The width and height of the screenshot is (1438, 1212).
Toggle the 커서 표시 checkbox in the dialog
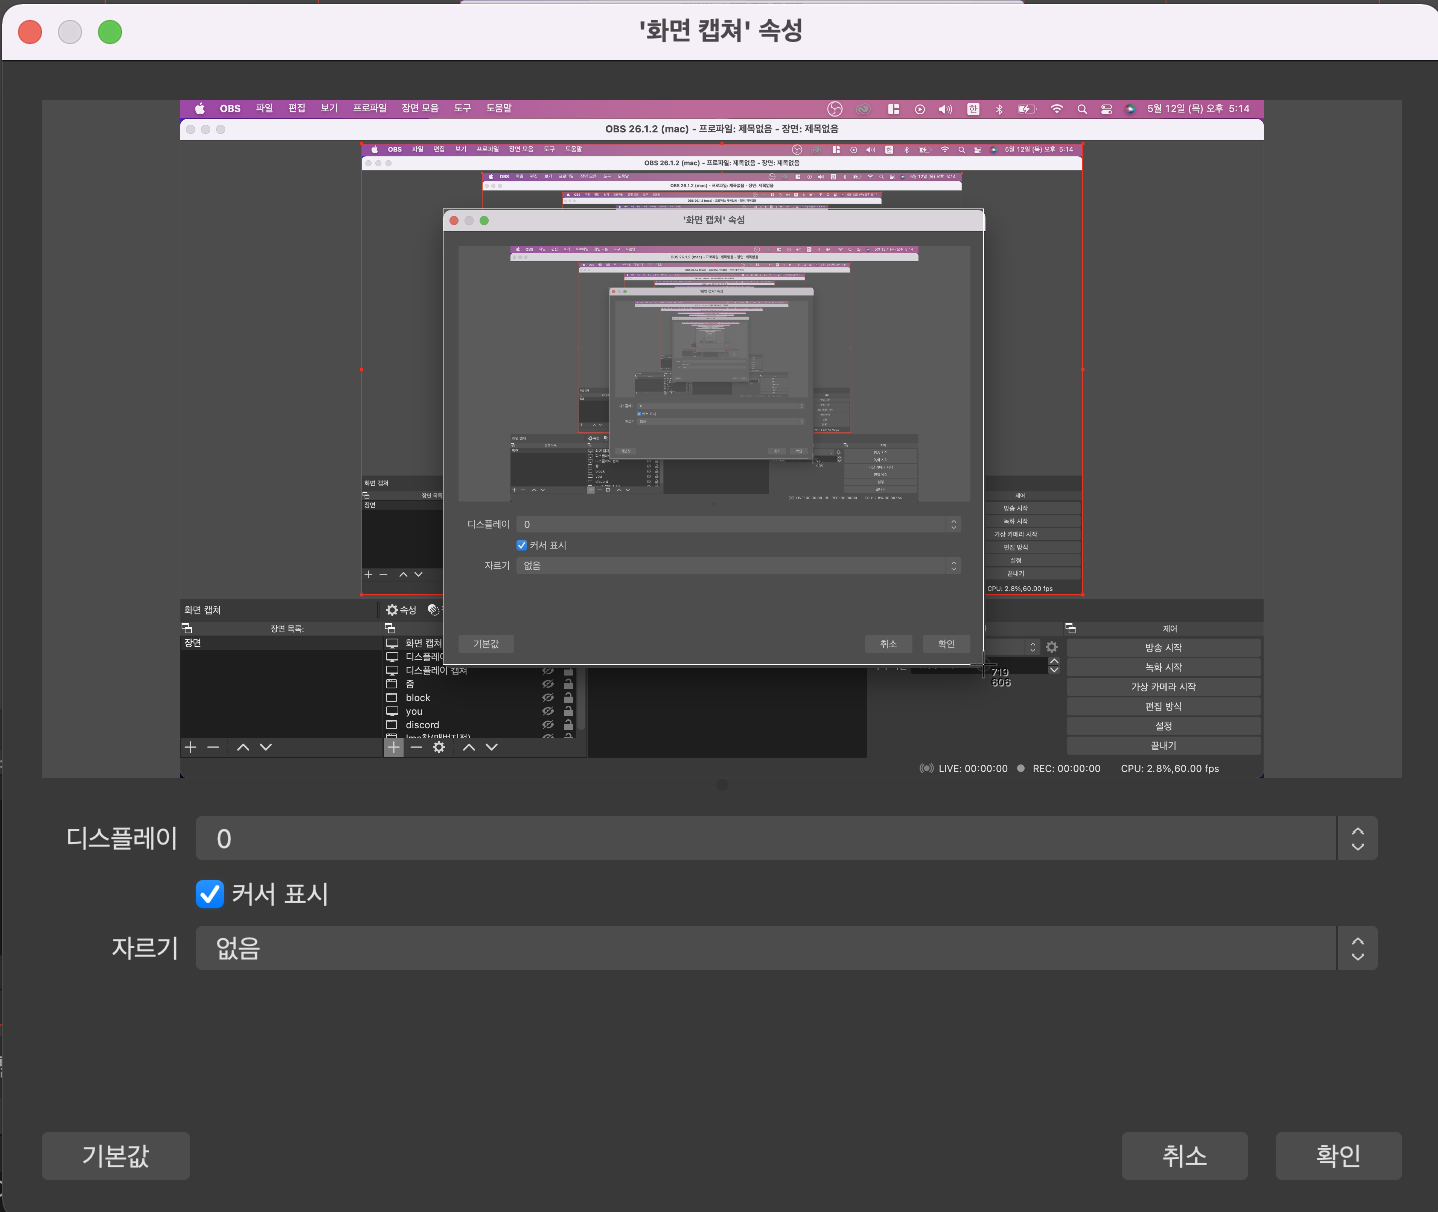pyautogui.click(x=210, y=894)
